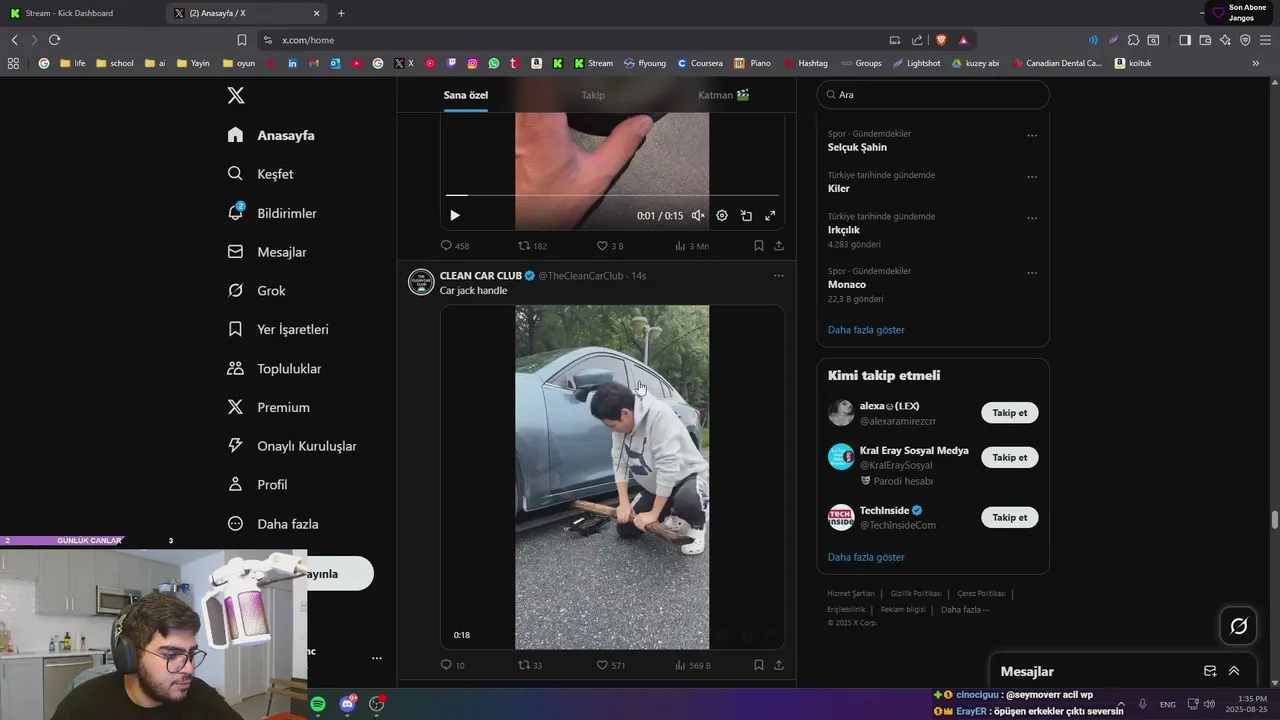Image resolution: width=1280 pixels, height=720 pixels.
Task: Show more follow suggestions link
Action: tap(866, 557)
